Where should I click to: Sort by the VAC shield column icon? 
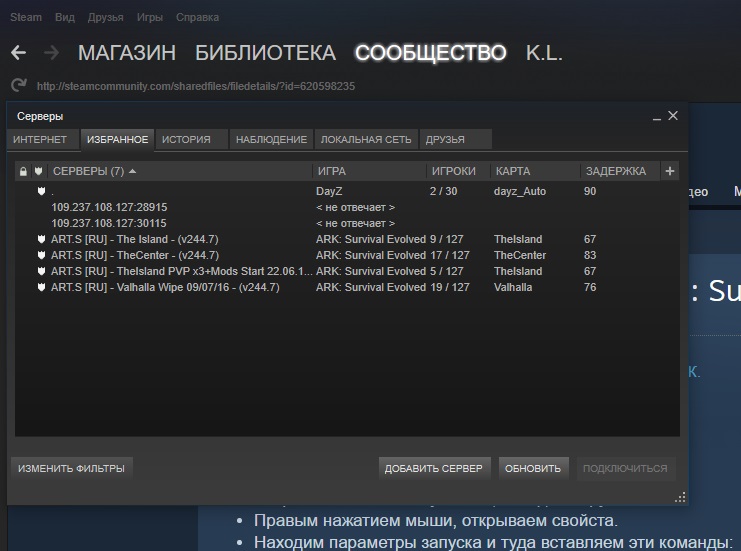pyautogui.click(x=38, y=171)
